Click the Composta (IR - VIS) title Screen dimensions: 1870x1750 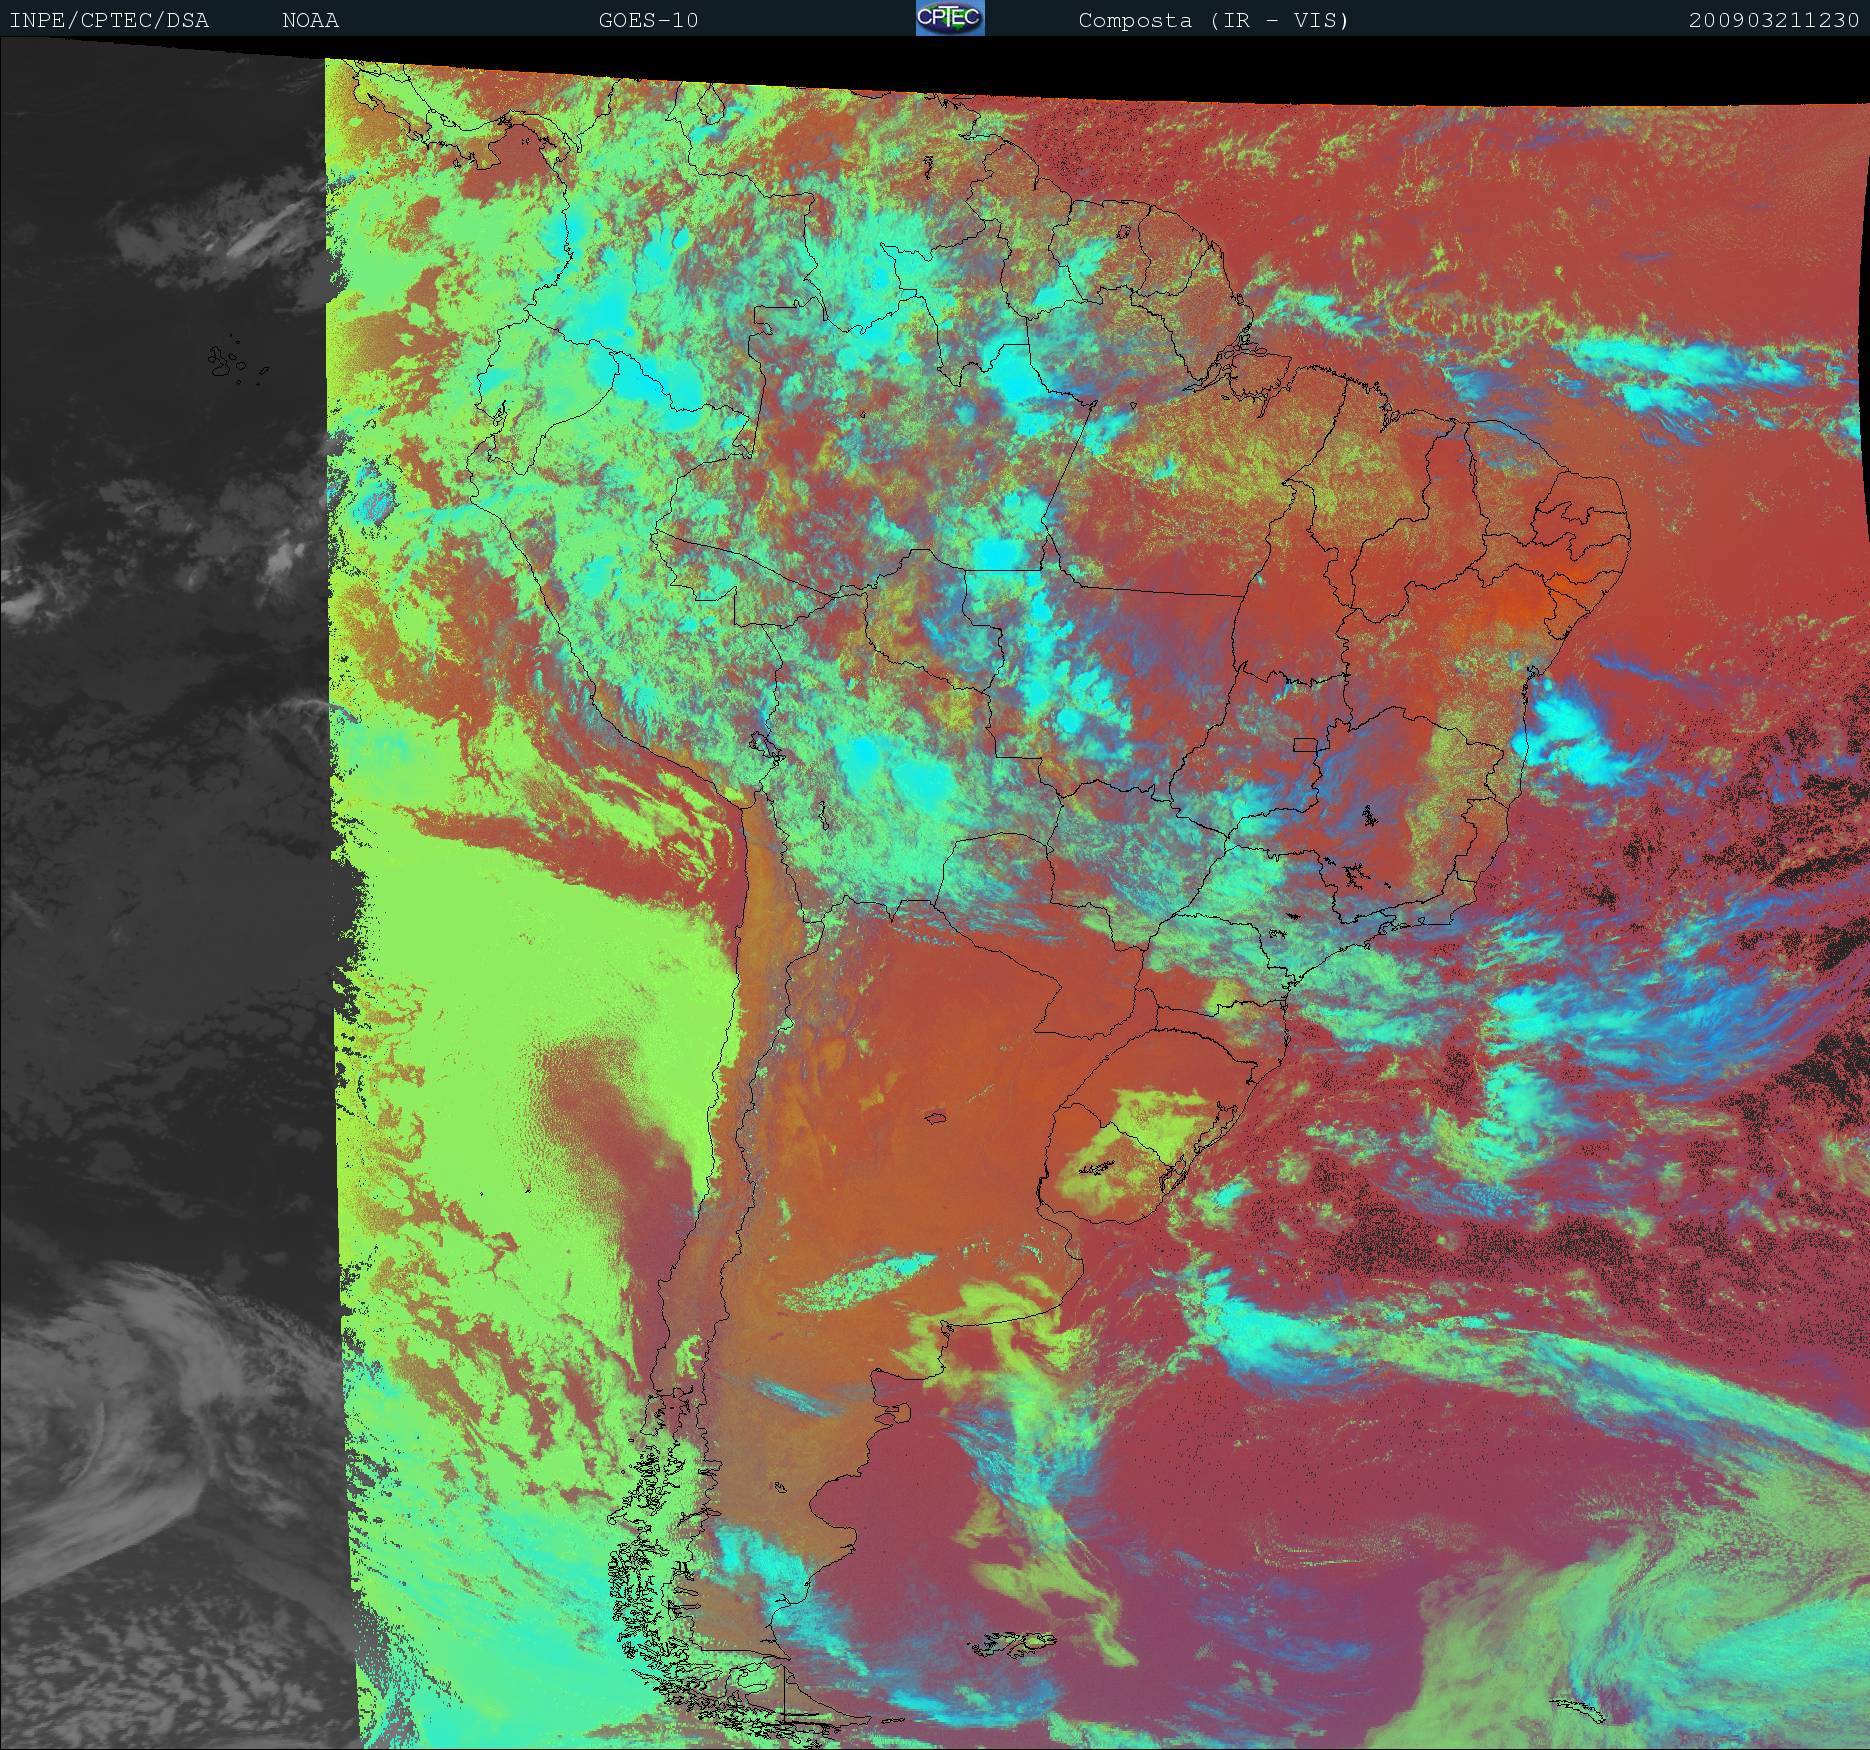tap(1214, 20)
